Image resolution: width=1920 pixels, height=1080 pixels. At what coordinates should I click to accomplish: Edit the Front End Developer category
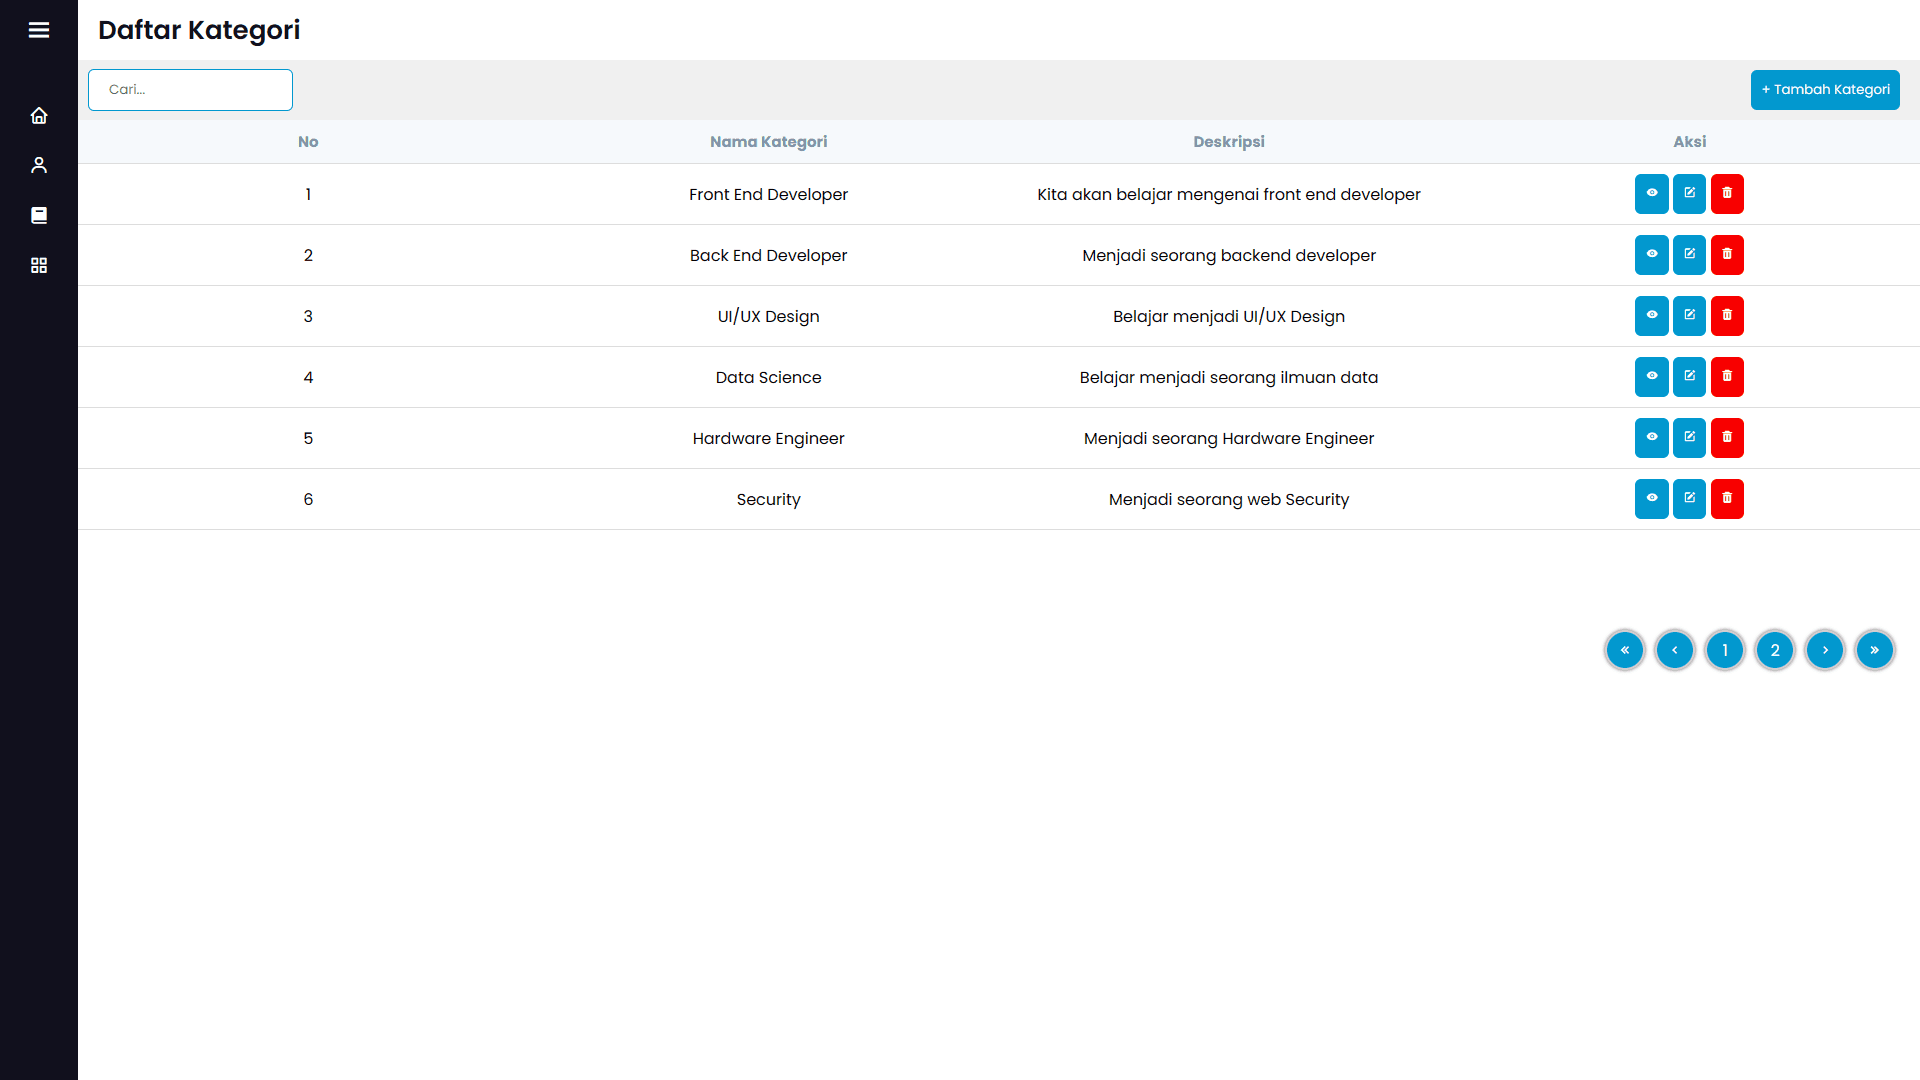1689,194
